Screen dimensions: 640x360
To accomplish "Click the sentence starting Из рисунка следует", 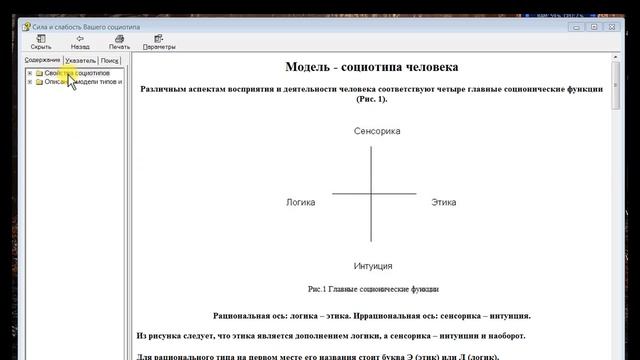I will point(331,336).
